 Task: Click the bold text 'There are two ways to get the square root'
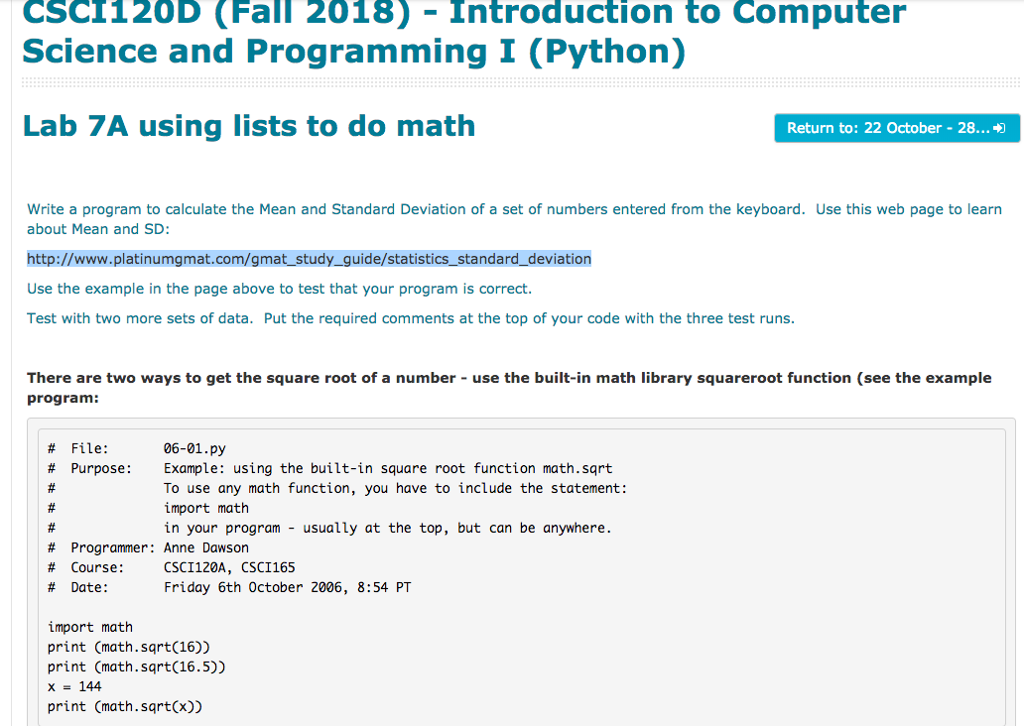coord(509,388)
